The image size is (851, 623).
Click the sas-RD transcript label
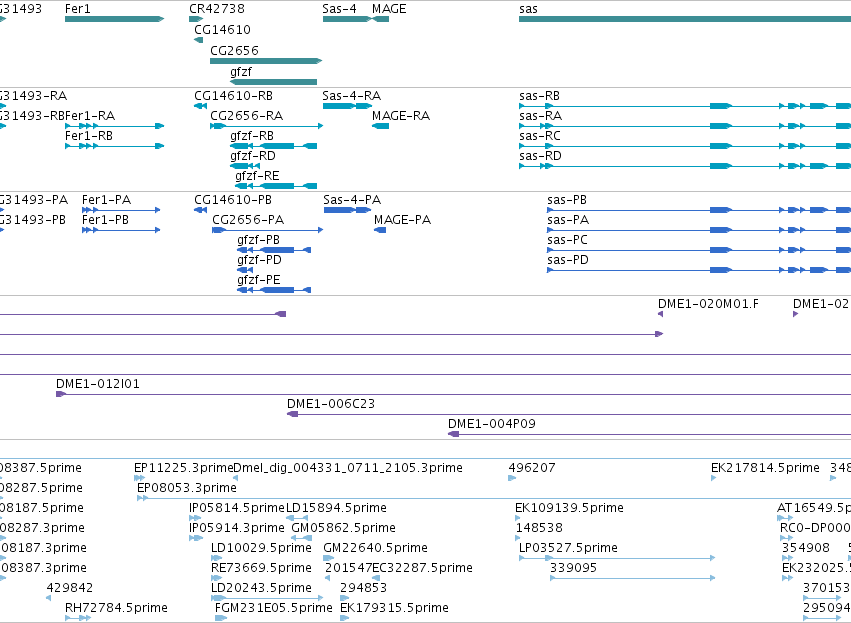click(x=541, y=156)
